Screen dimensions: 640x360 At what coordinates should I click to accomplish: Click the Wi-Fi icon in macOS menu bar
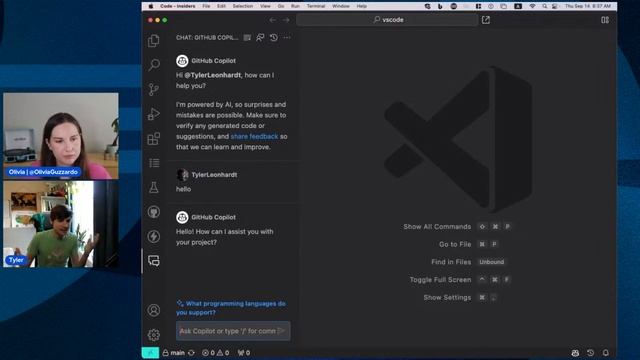coord(532,6)
